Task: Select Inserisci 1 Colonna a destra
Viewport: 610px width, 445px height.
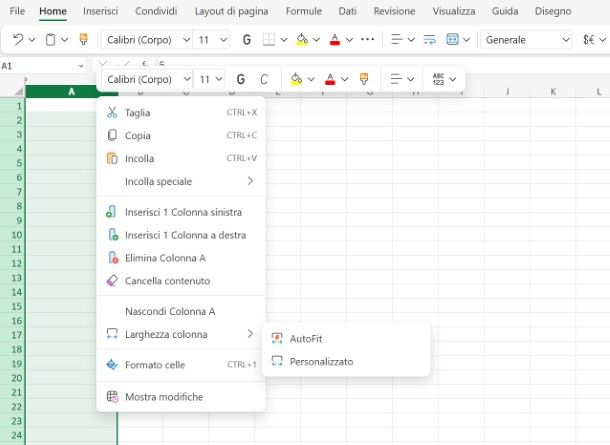Action: (181, 235)
